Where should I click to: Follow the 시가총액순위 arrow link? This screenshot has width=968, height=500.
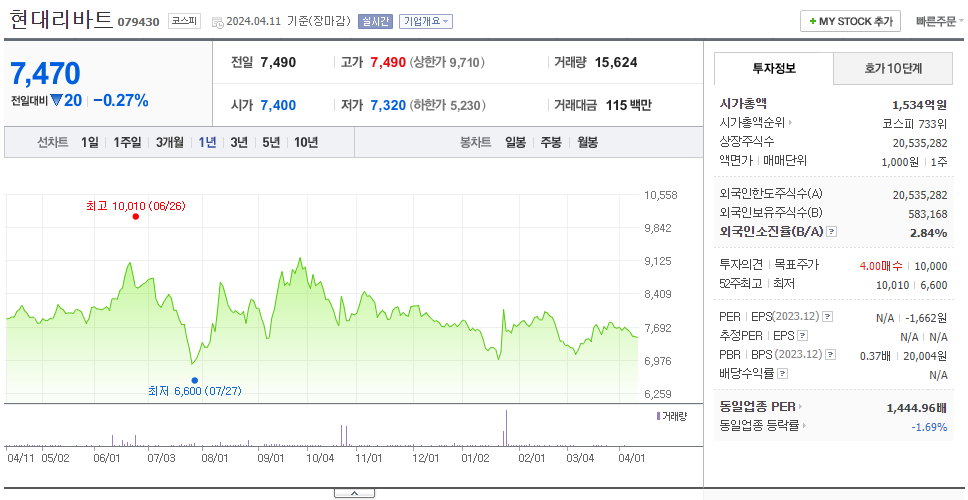tap(791, 123)
